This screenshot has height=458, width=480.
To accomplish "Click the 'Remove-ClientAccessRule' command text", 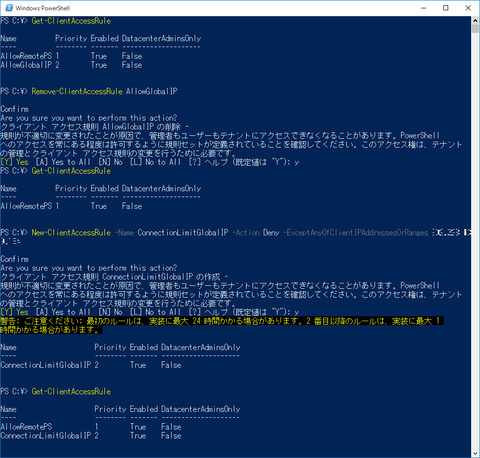I will (77, 91).
